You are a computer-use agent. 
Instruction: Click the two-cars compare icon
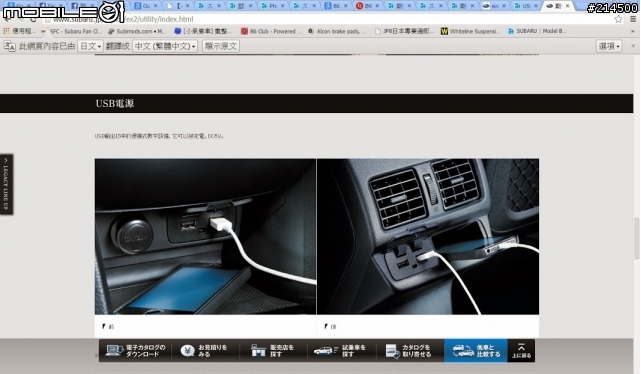tap(463, 350)
